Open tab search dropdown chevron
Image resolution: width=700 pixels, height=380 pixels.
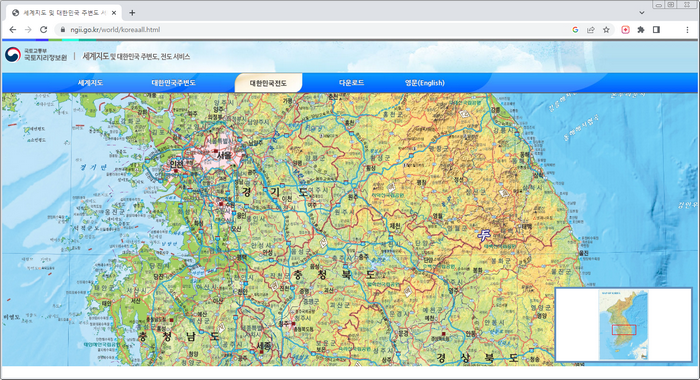click(x=642, y=13)
